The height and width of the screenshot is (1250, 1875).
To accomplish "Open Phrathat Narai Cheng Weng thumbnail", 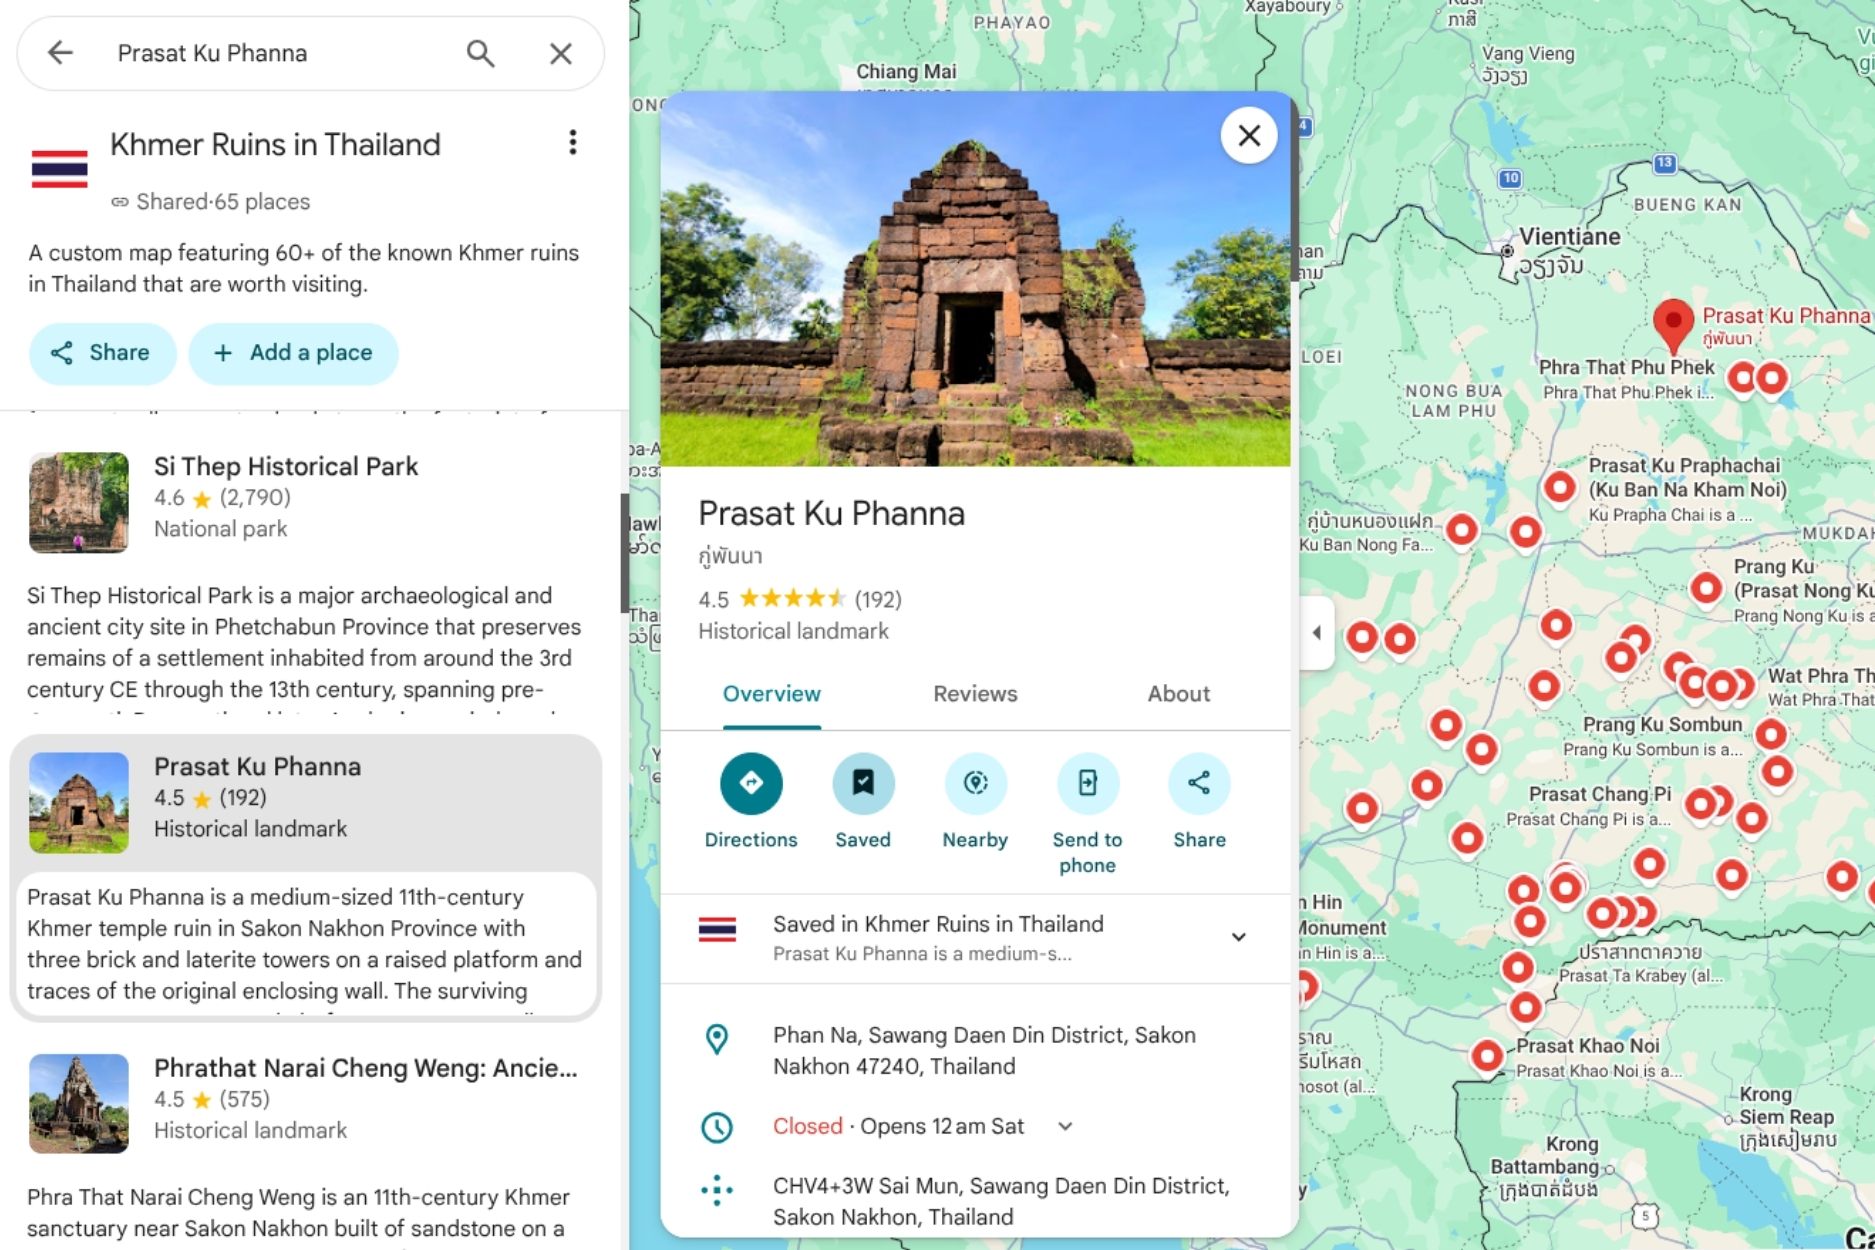I will coord(79,1103).
